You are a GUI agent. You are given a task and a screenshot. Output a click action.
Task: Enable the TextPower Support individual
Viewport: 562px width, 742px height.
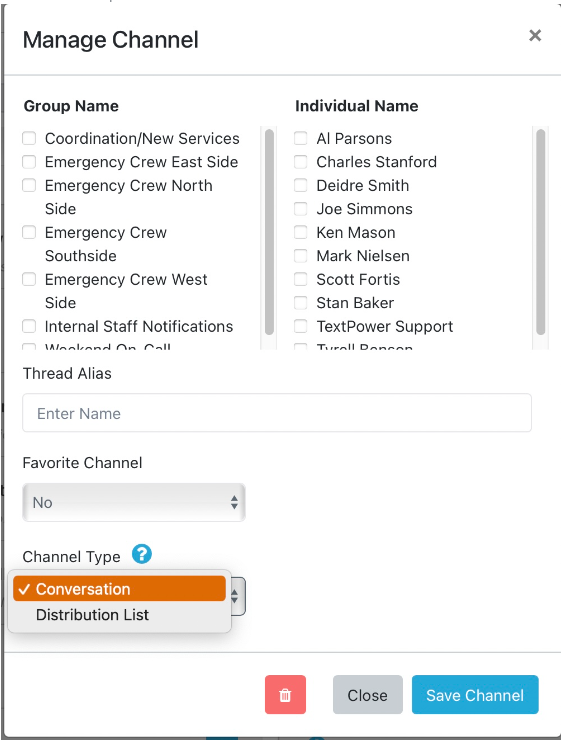[x=301, y=326]
